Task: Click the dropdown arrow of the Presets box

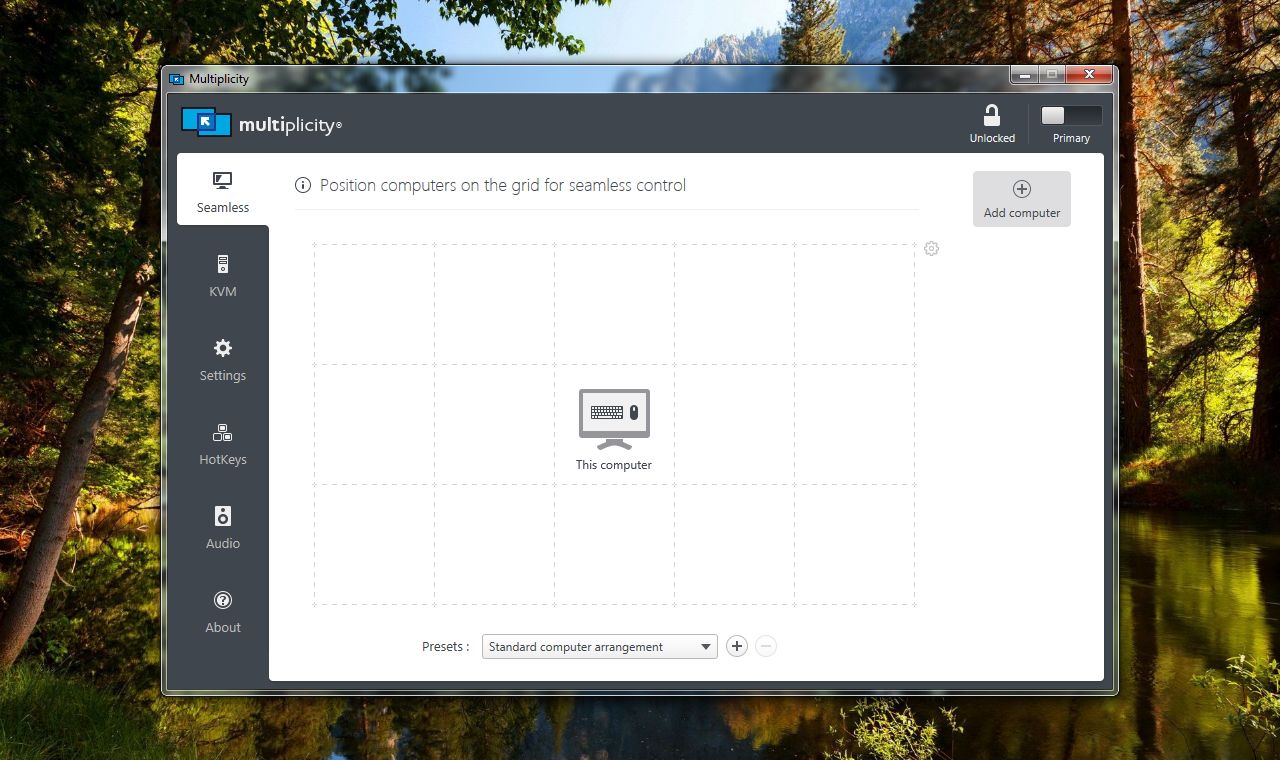Action: tap(706, 646)
